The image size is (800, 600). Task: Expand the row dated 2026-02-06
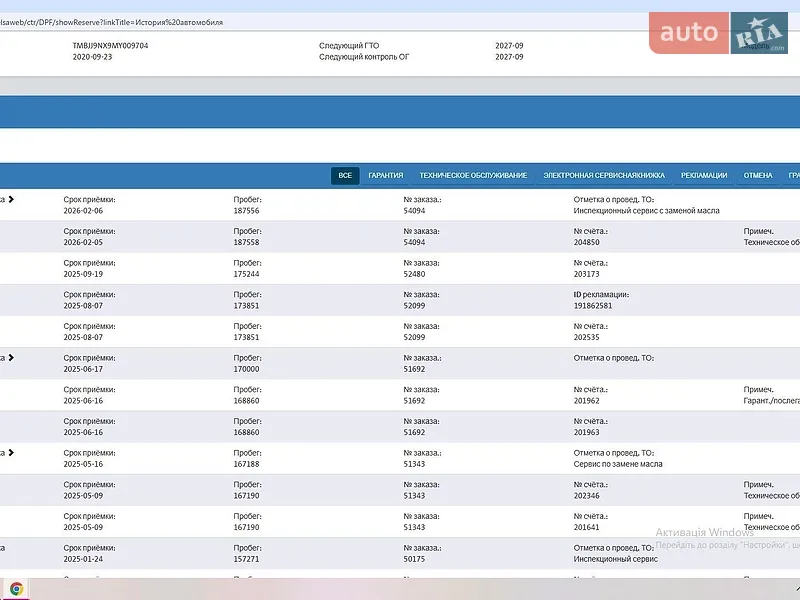coord(11,199)
